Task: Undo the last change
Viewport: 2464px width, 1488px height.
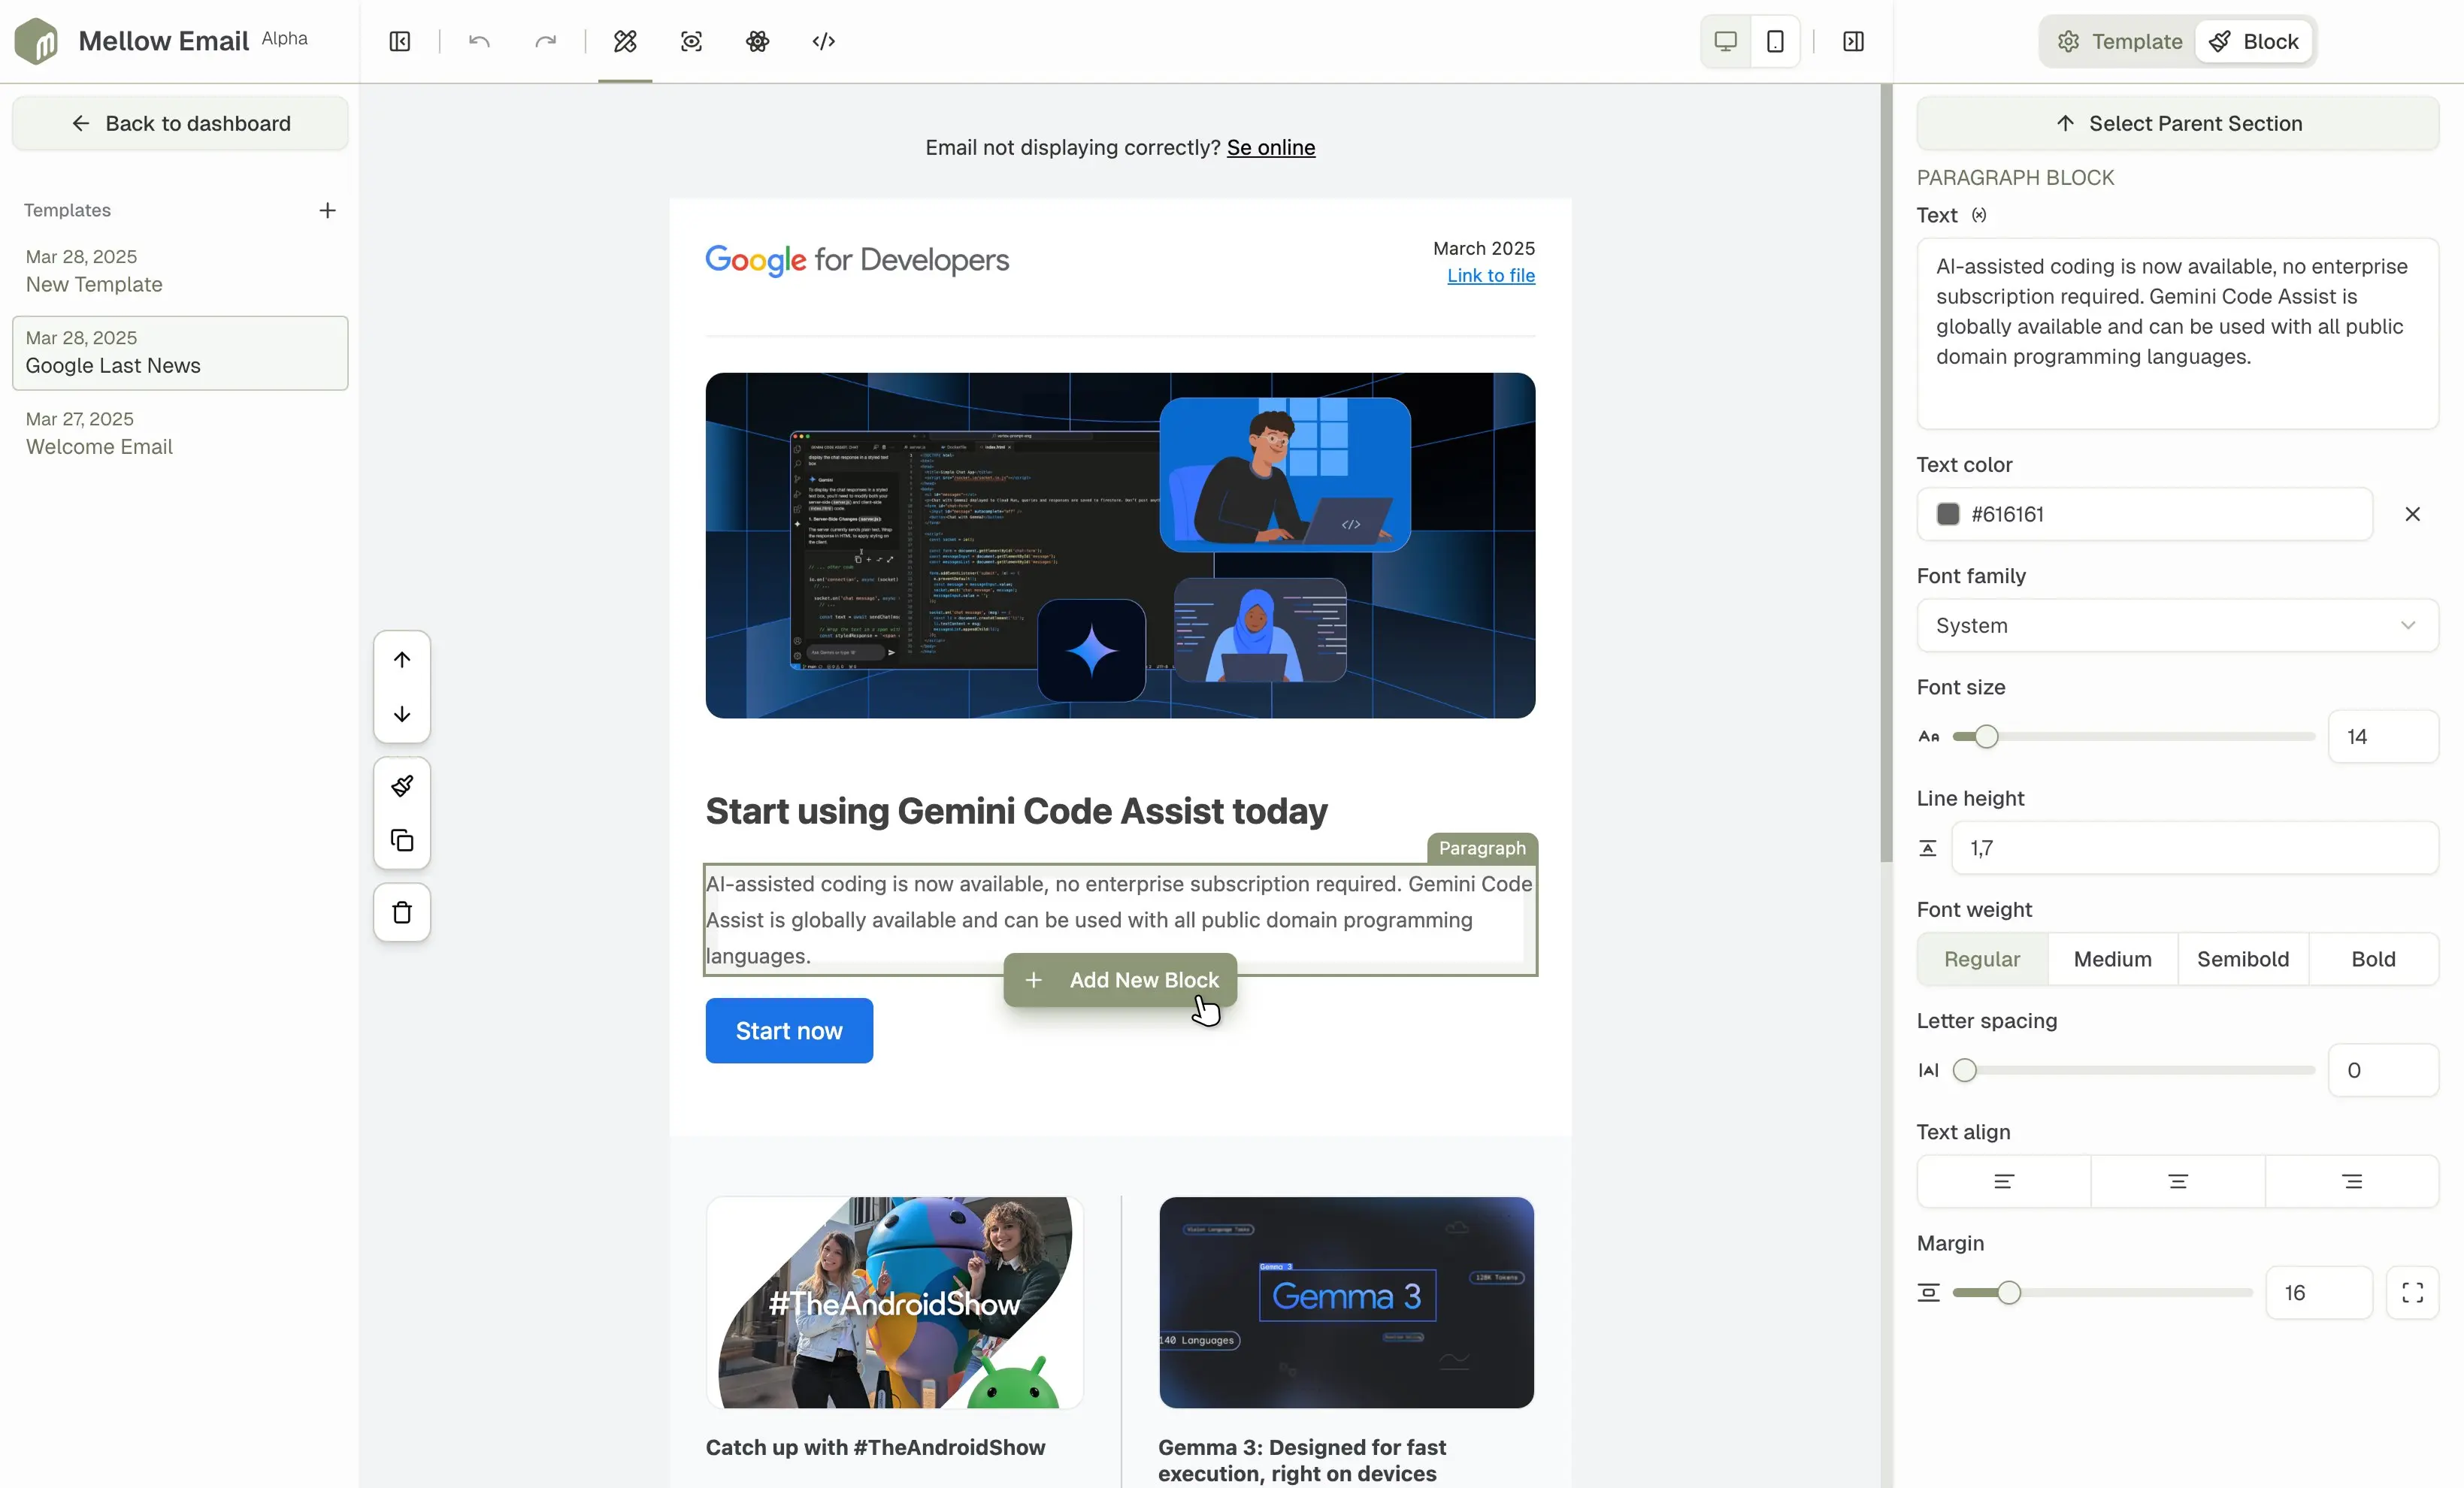Action: [478, 41]
